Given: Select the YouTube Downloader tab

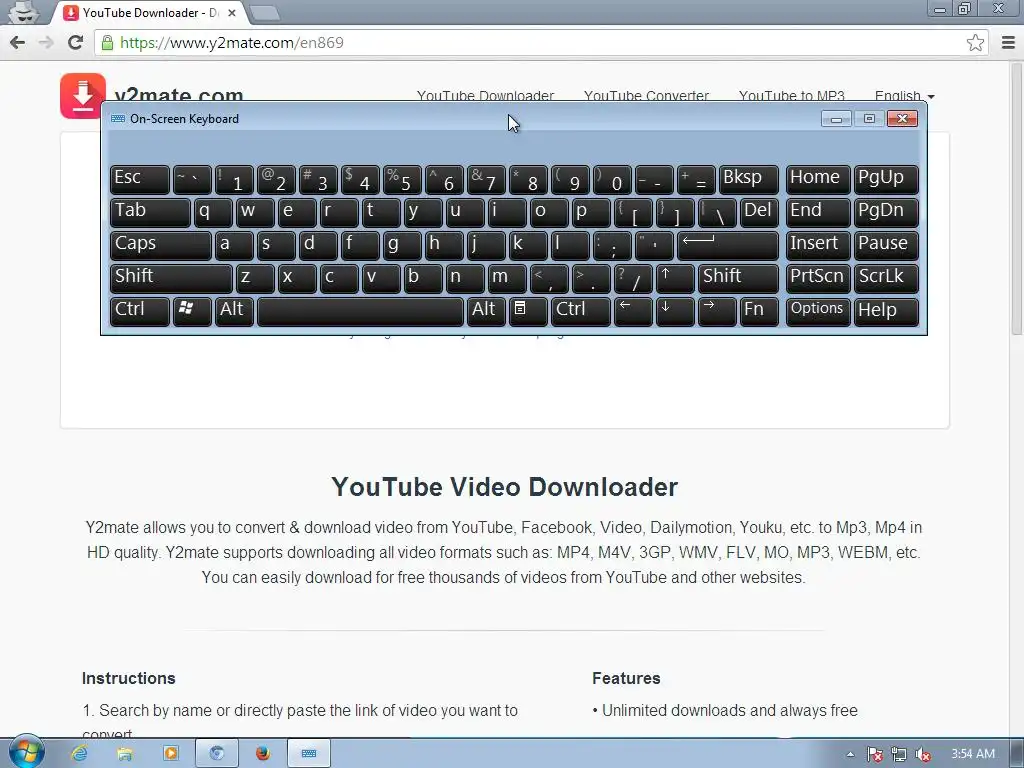Looking at the screenshot, I should pos(150,12).
